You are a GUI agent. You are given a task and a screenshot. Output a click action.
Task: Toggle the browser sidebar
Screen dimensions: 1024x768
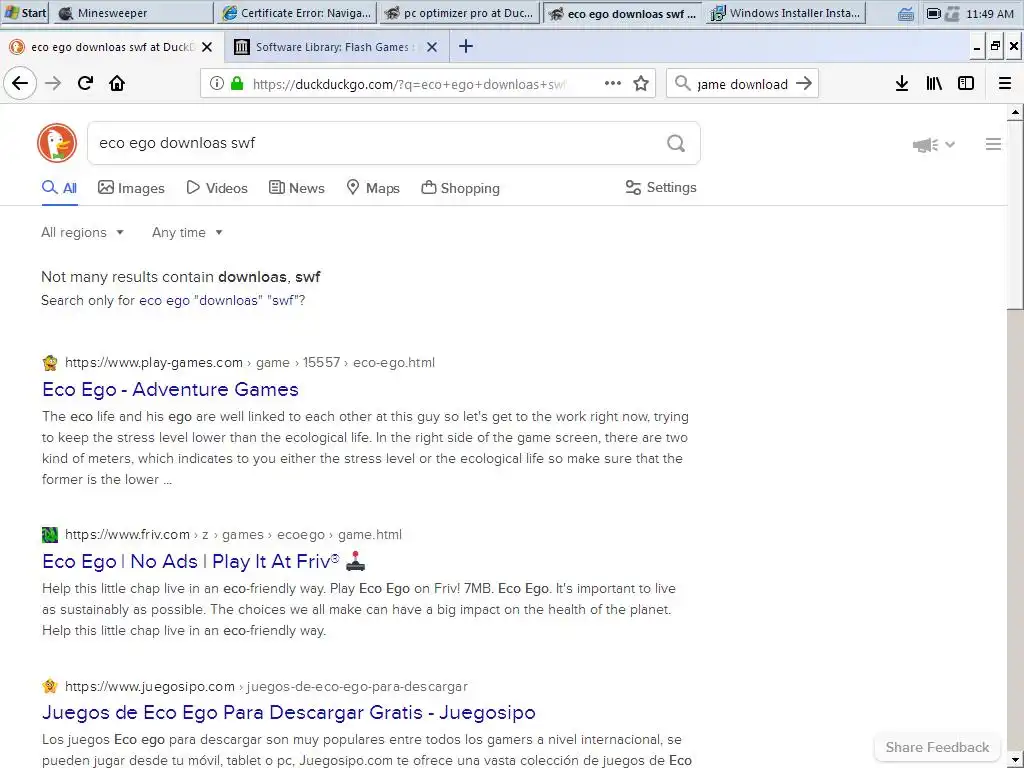click(966, 83)
